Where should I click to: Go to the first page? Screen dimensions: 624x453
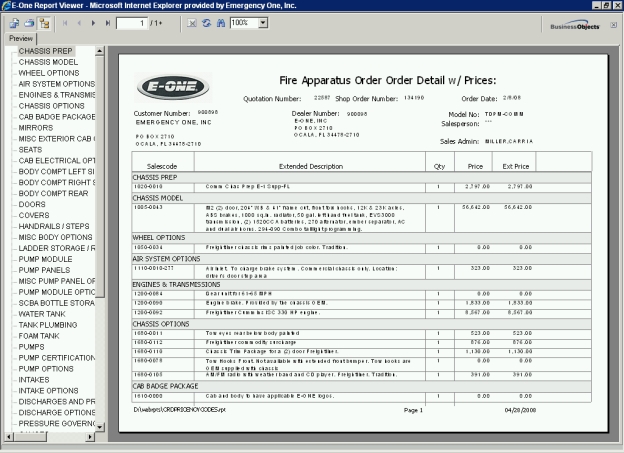coord(65,23)
